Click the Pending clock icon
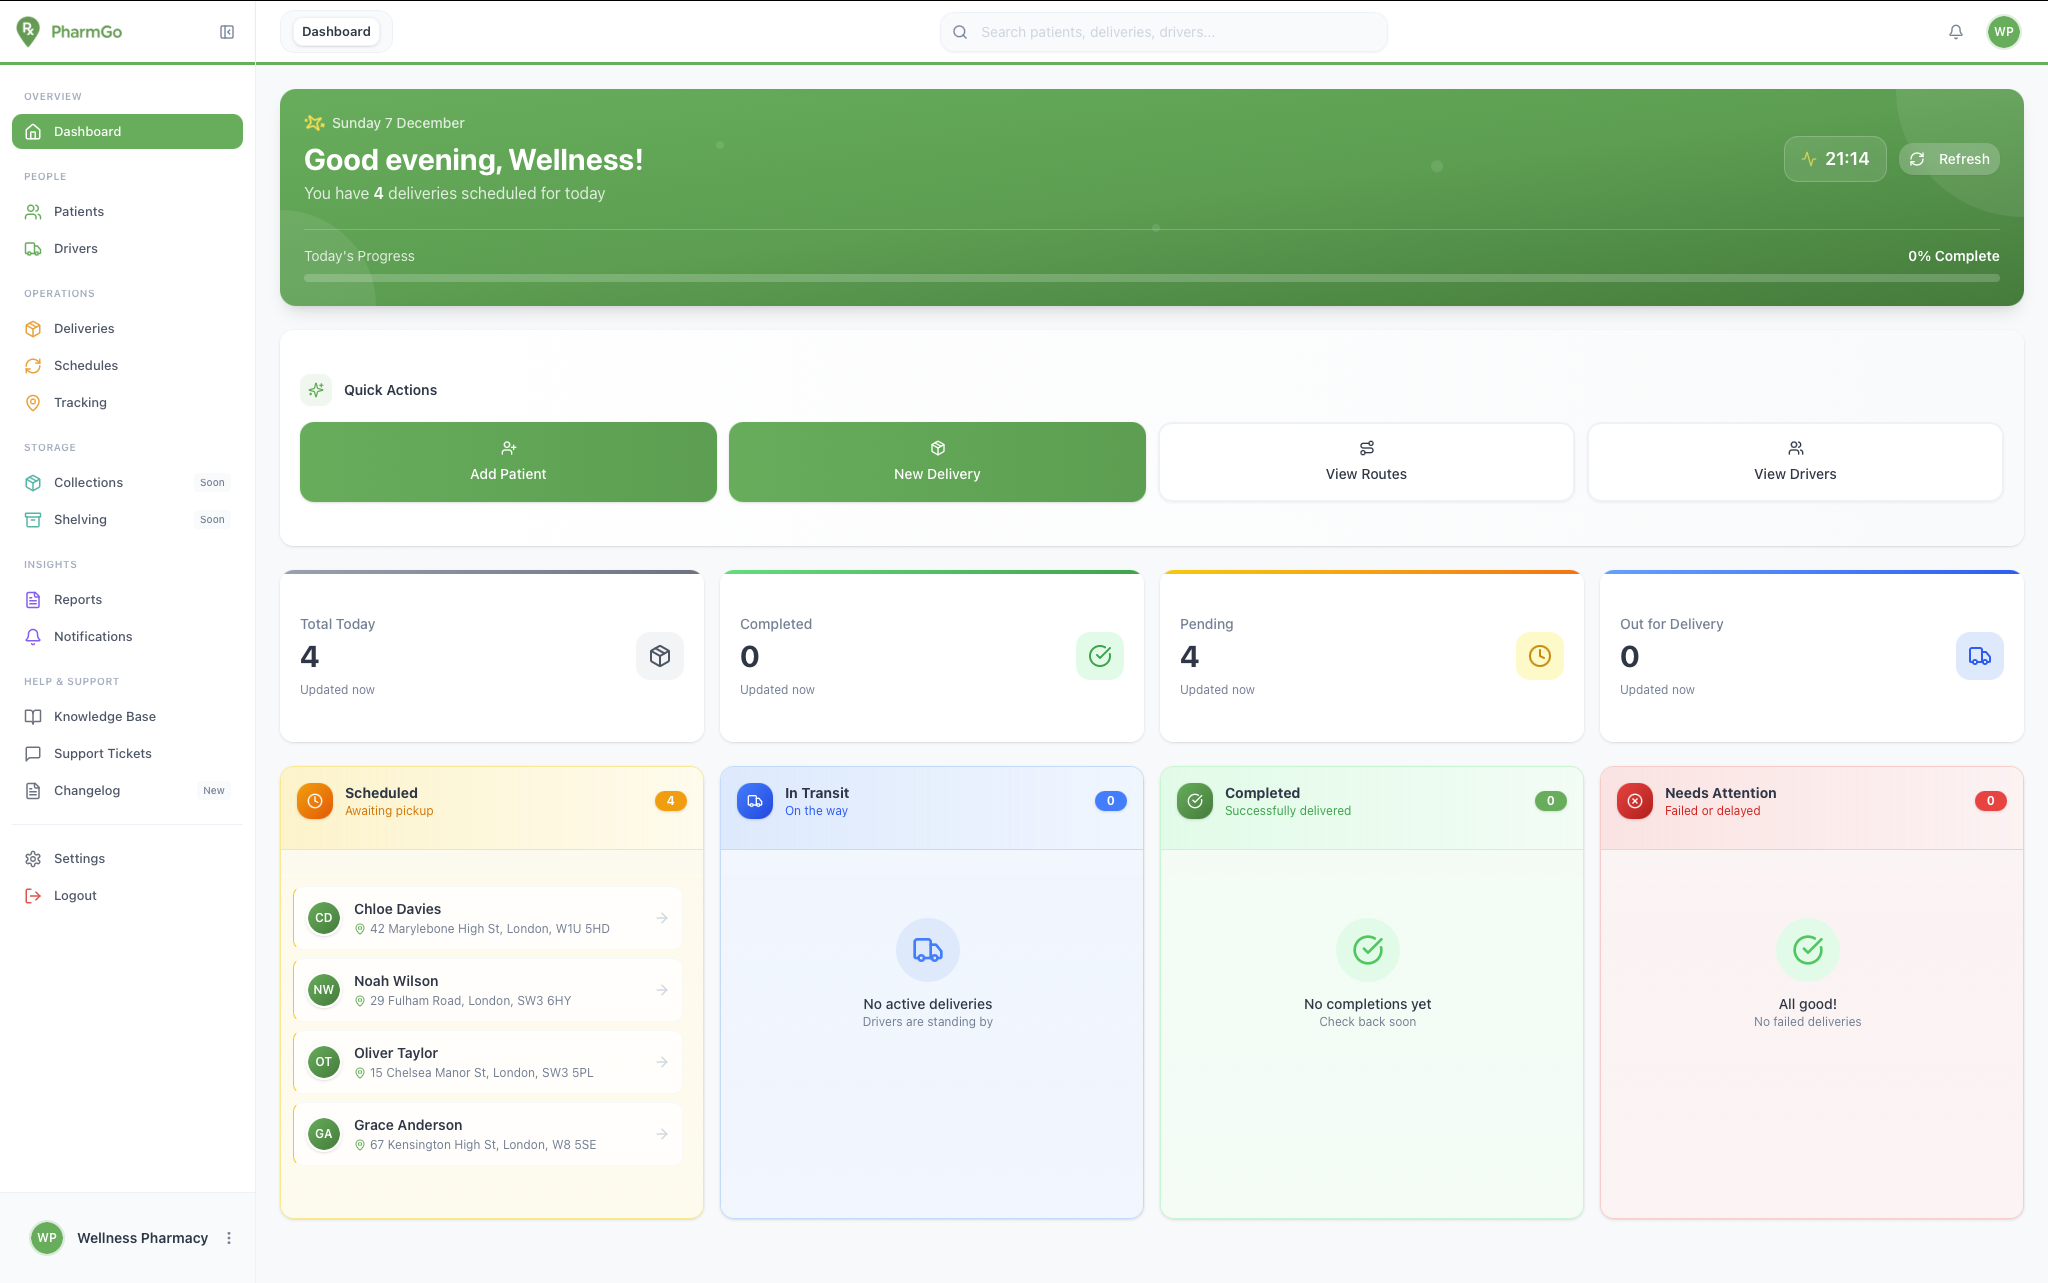 1539,656
